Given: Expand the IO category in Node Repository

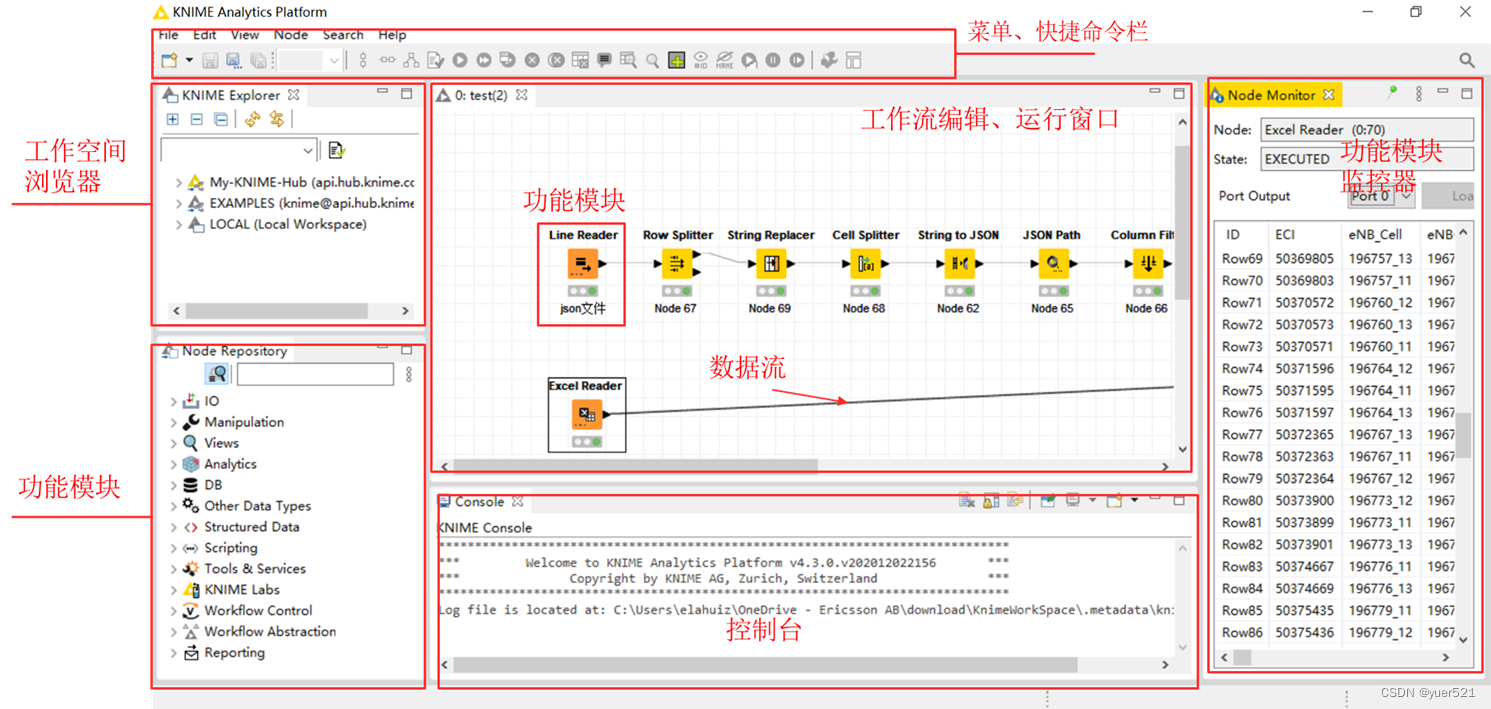Looking at the screenshot, I should (x=173, y=402).
